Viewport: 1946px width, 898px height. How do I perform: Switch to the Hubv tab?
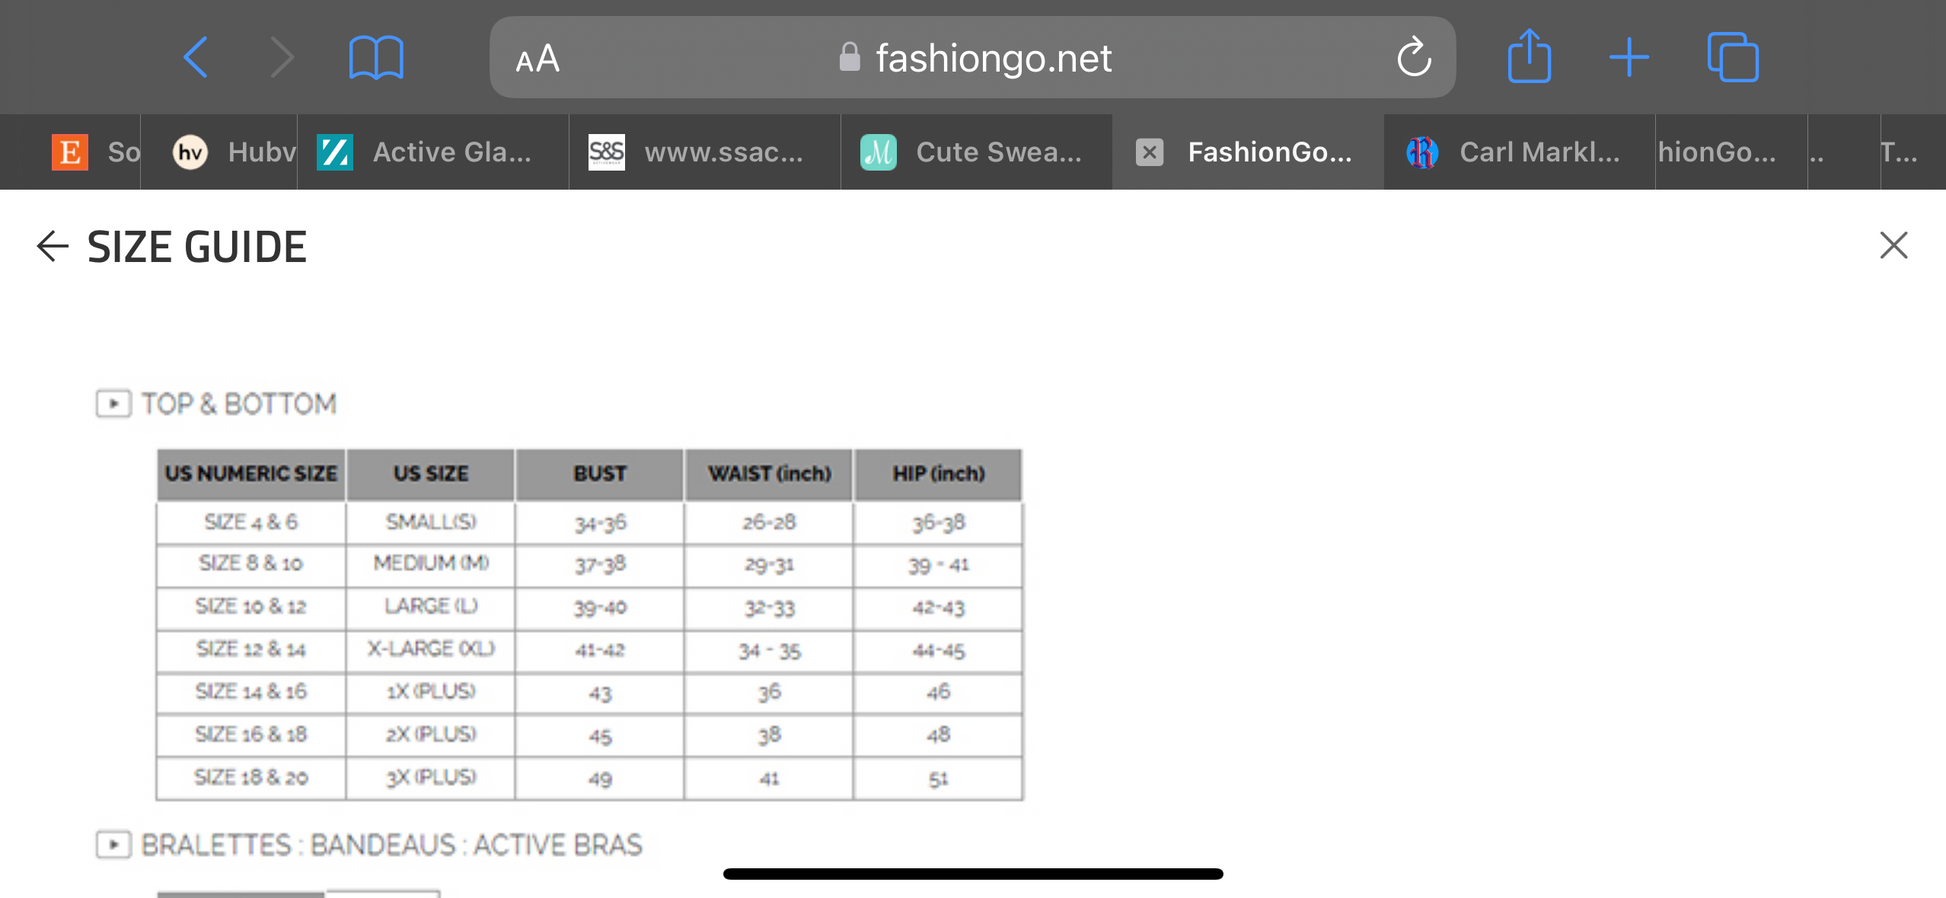pos(234,152)
